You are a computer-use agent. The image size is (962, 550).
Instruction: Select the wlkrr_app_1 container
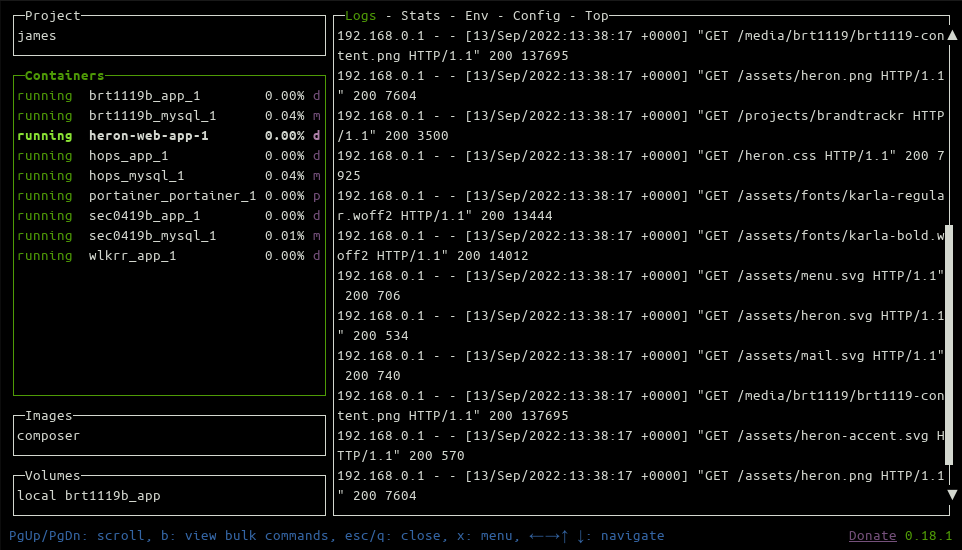click(x=169, y=256)
